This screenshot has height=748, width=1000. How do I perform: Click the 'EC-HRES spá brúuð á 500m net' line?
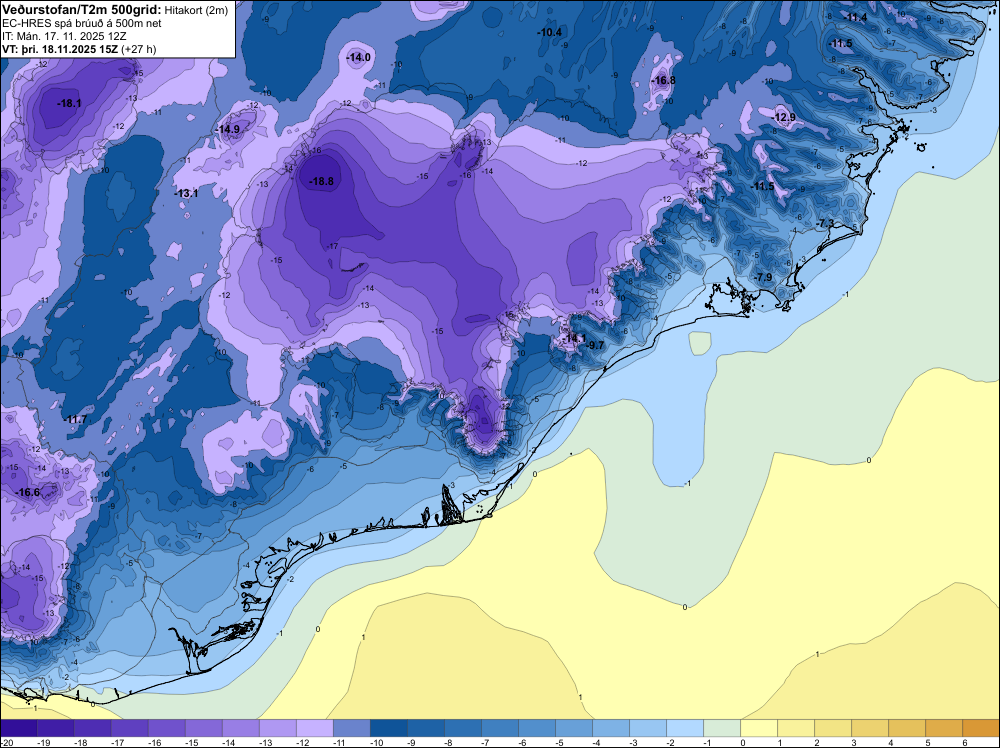pos(82,23)
